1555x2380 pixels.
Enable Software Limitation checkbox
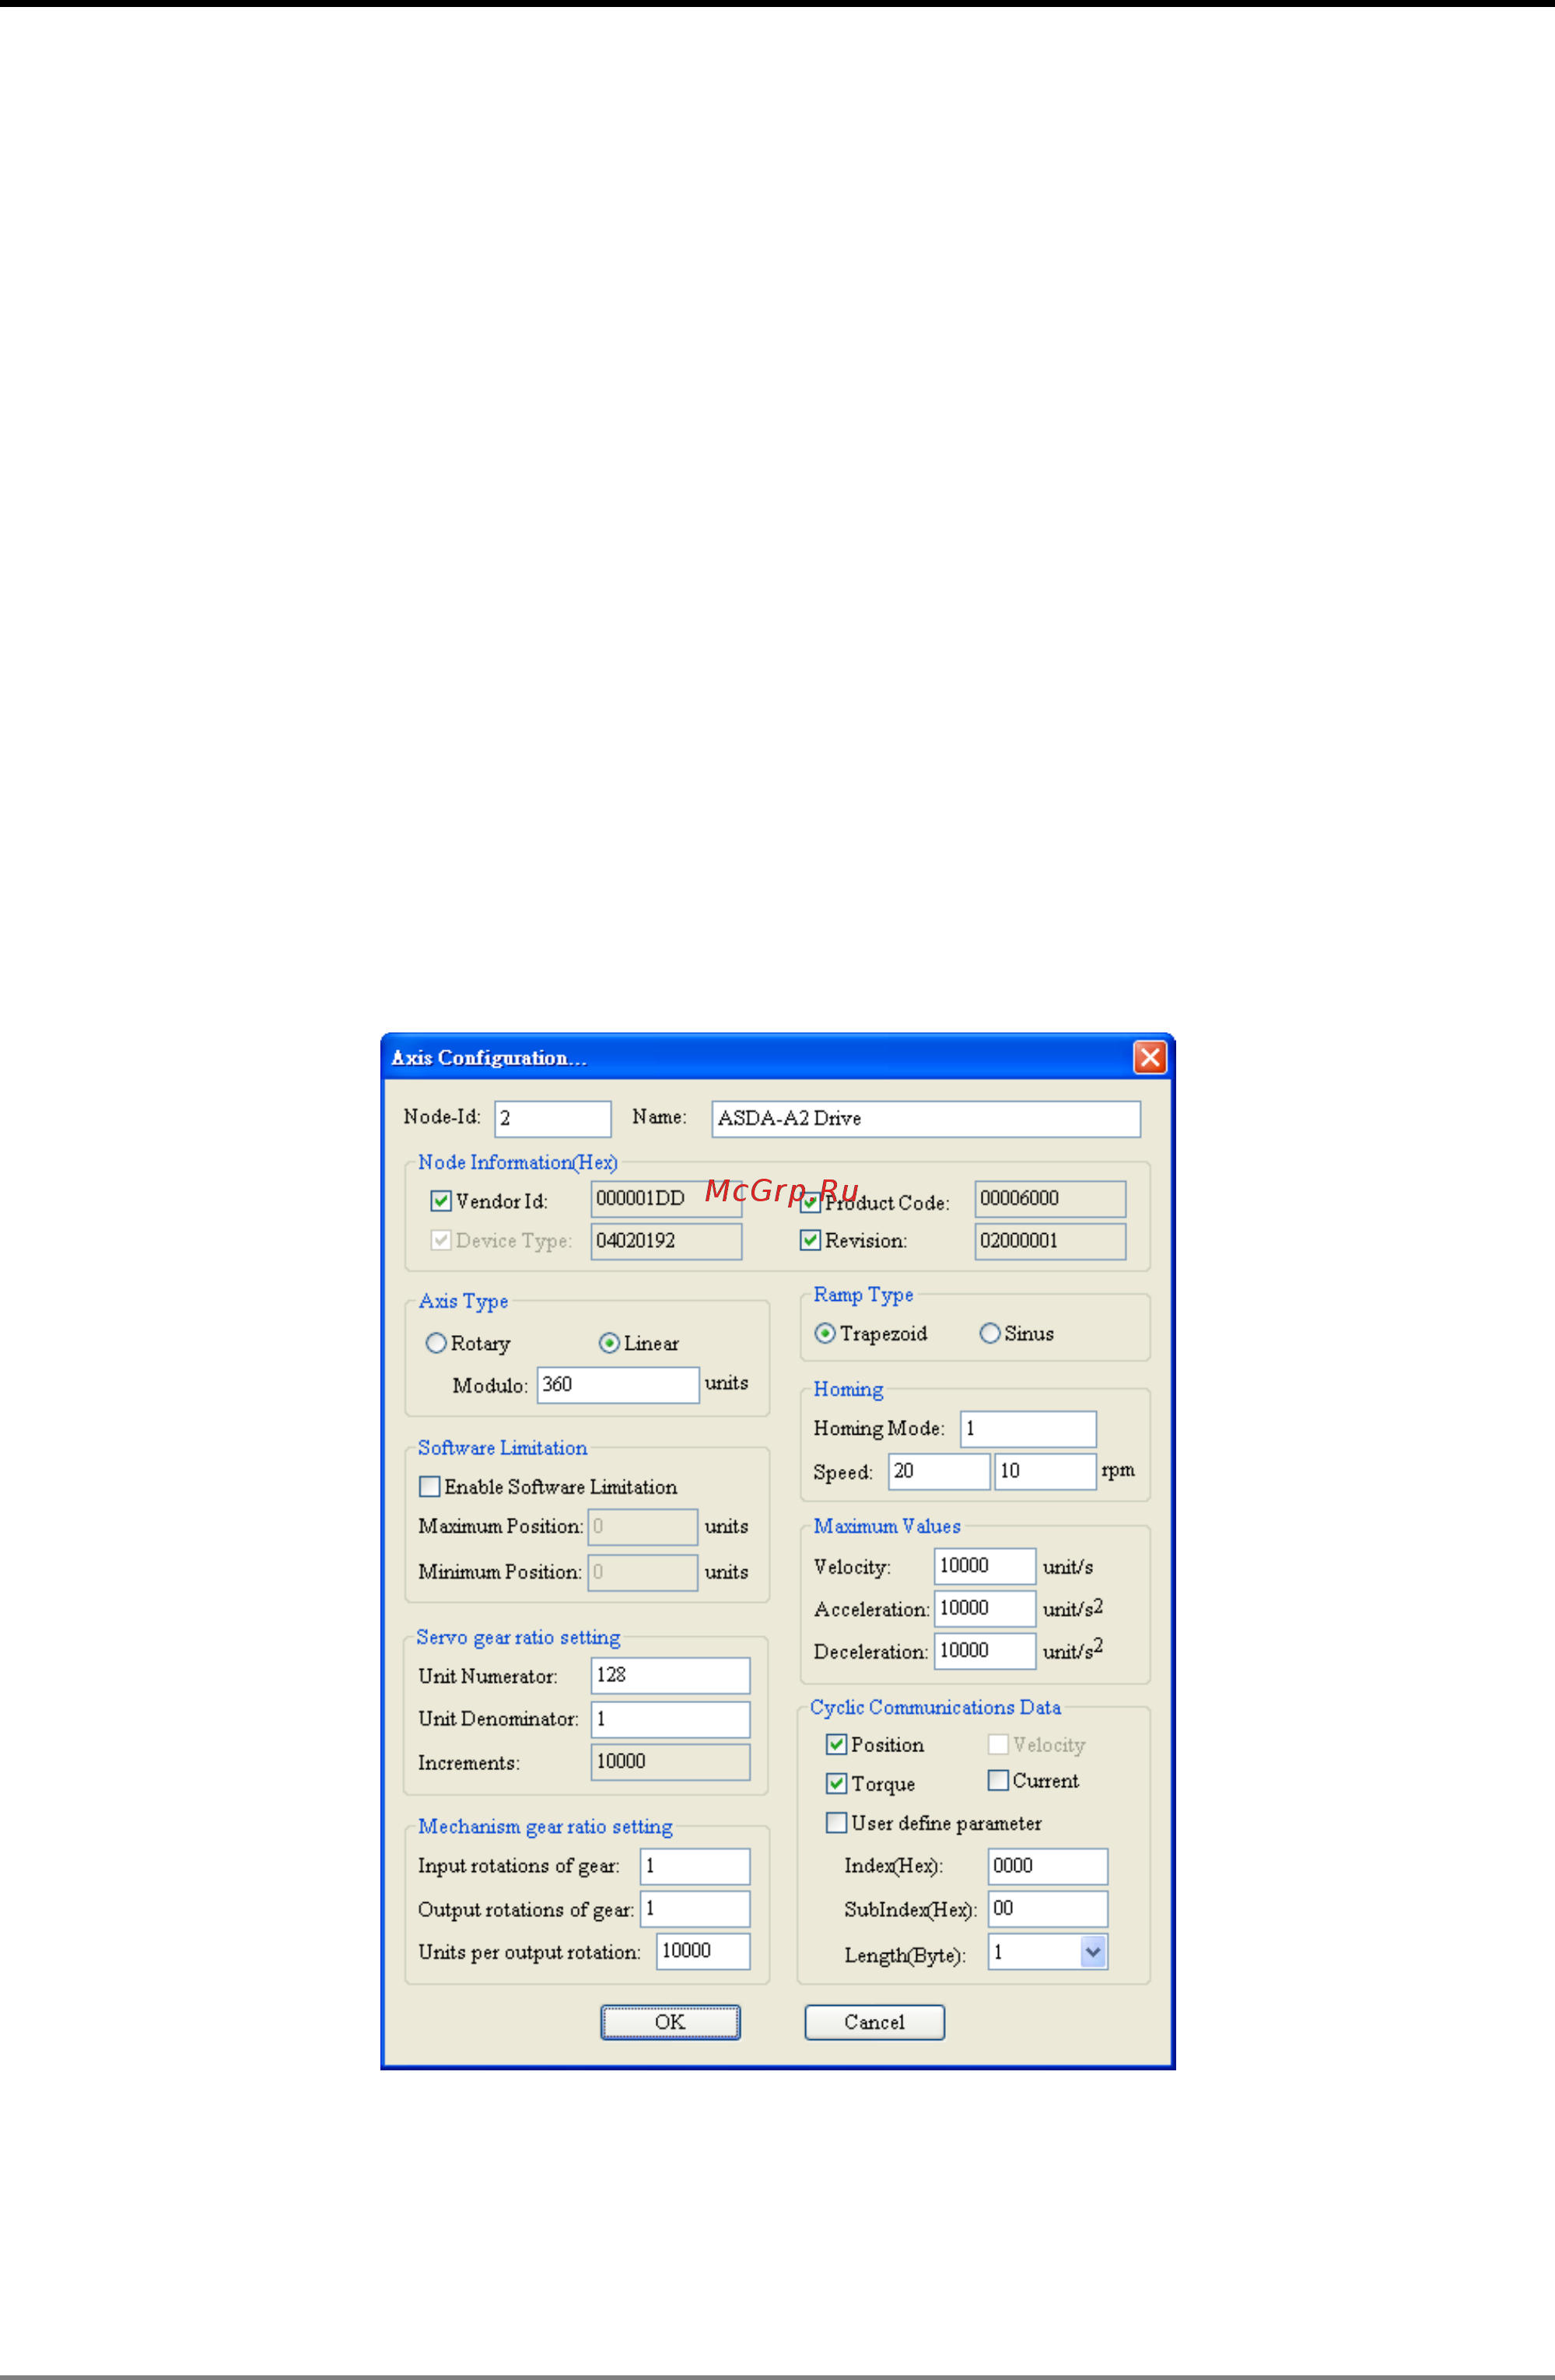point(430,1486)
